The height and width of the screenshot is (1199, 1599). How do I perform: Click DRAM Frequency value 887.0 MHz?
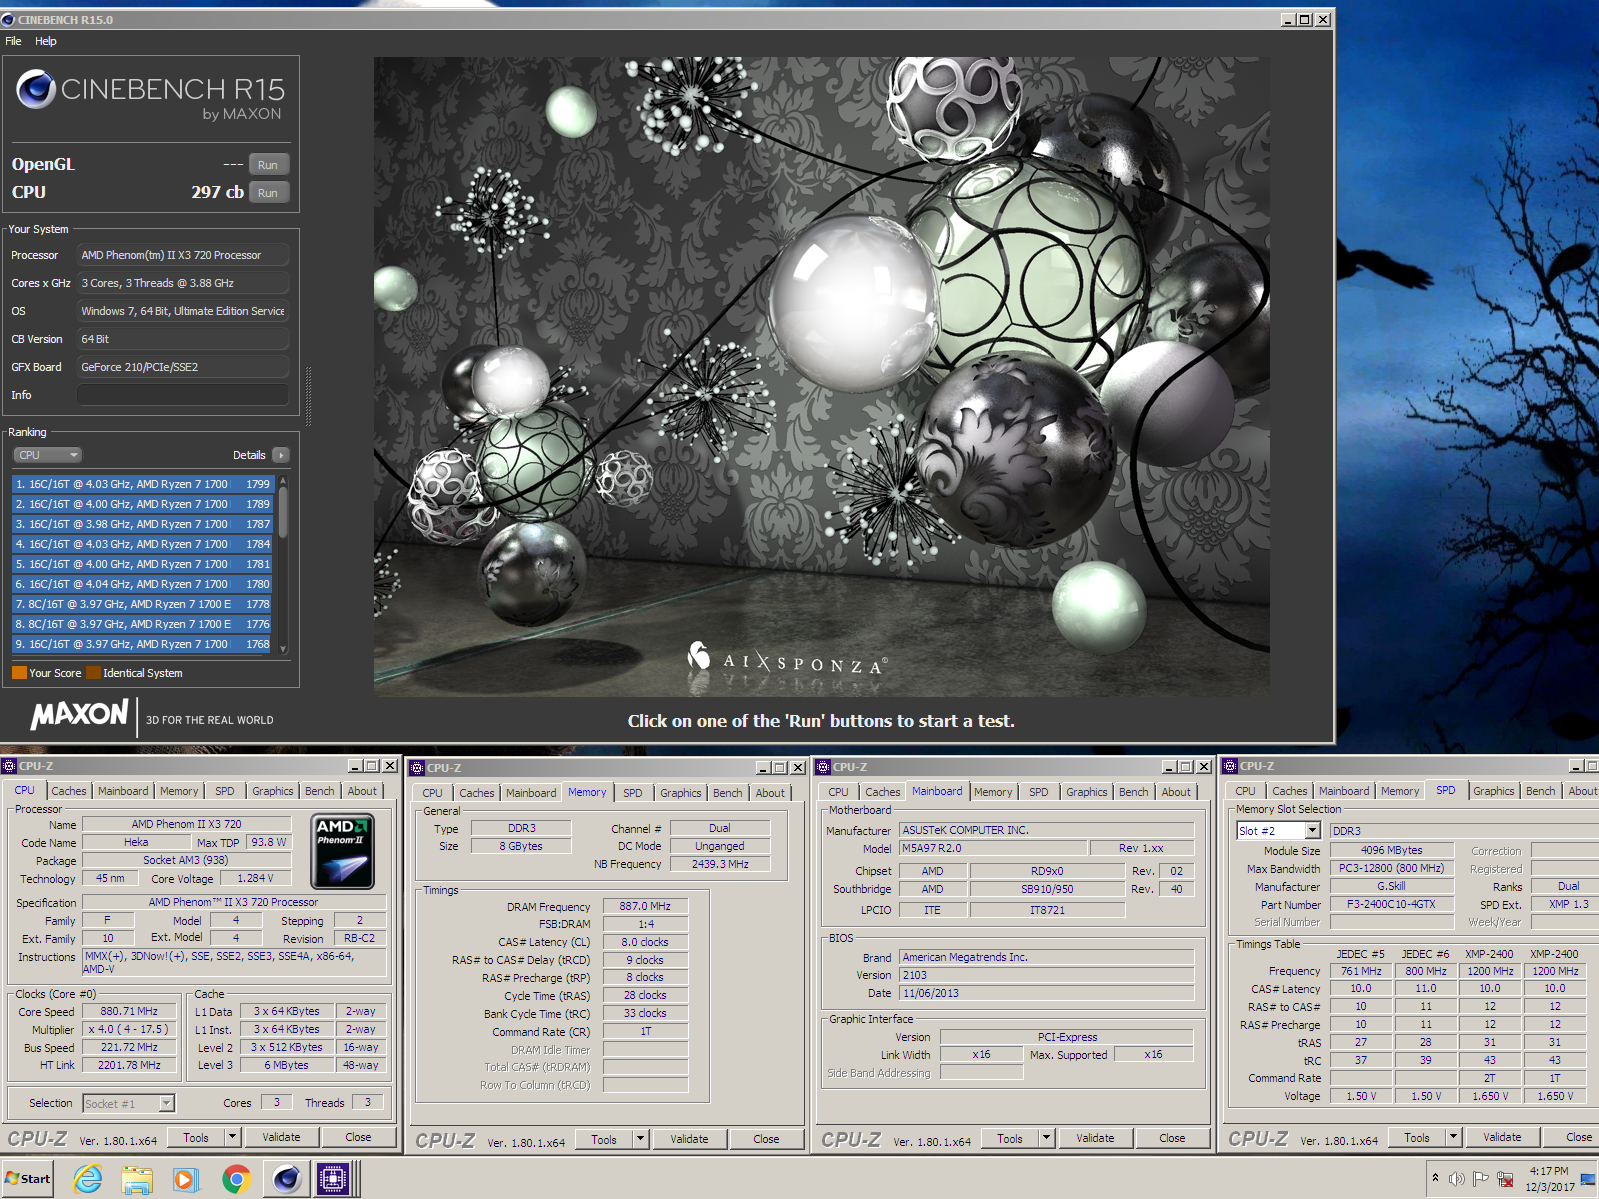pos(645,906)
